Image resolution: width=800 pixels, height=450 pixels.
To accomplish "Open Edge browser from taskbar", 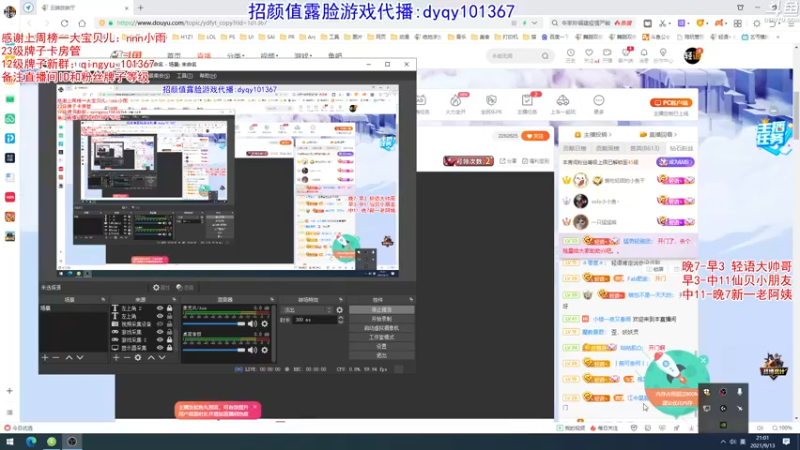I will [31, 442].
